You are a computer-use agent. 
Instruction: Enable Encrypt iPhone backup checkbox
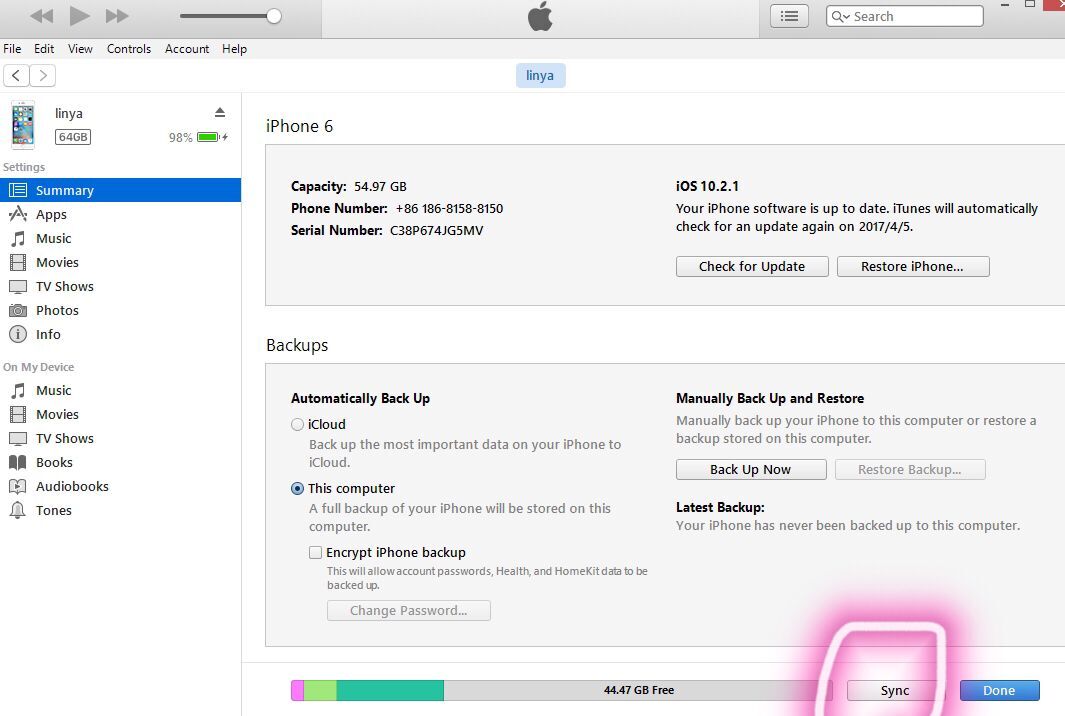click(x=315, y=552)
